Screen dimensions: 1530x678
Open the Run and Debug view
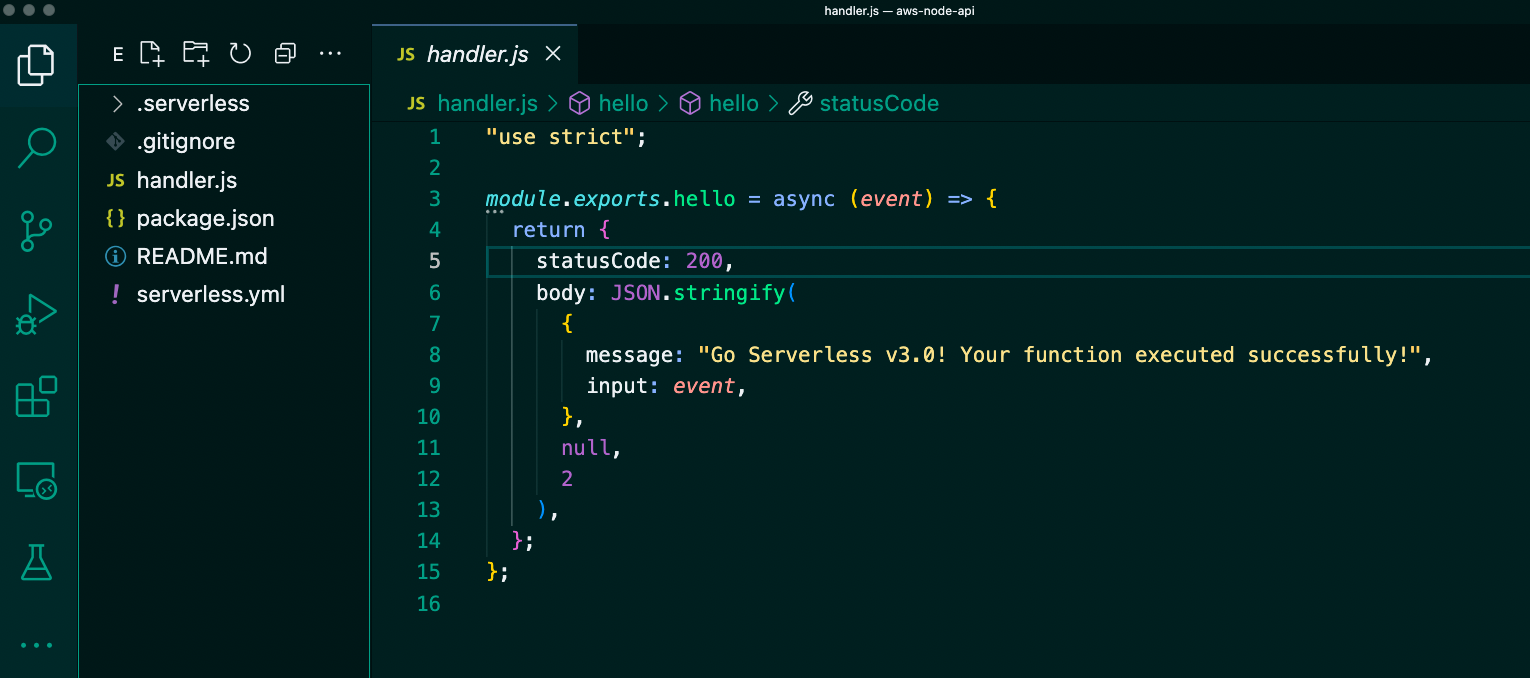click(x=37, y=314)
